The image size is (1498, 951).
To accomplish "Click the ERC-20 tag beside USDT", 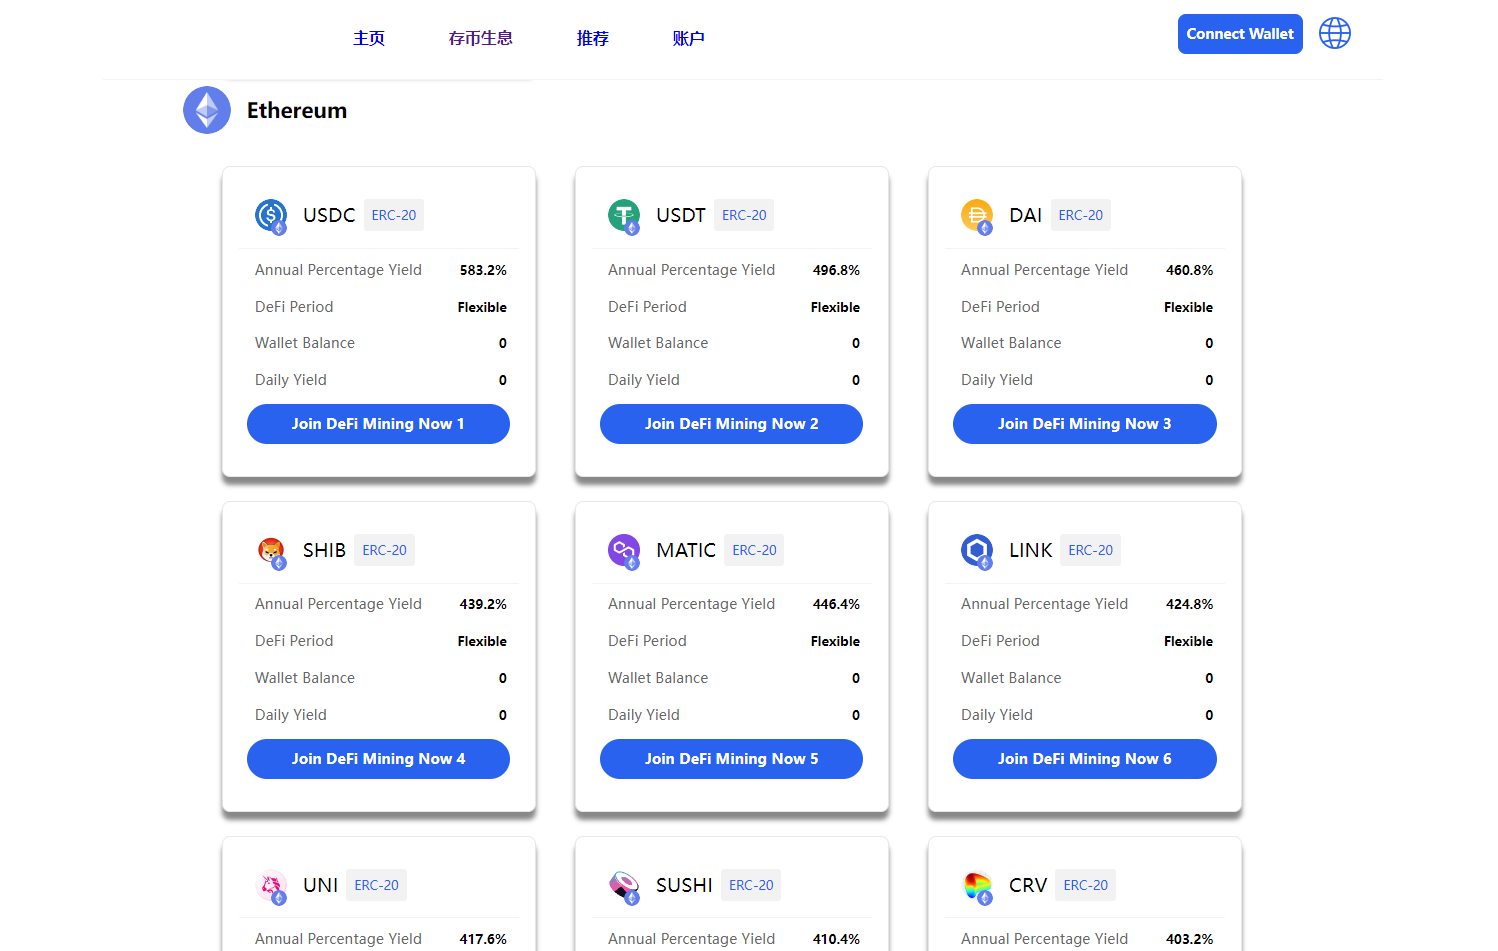I will pos(744,215).
